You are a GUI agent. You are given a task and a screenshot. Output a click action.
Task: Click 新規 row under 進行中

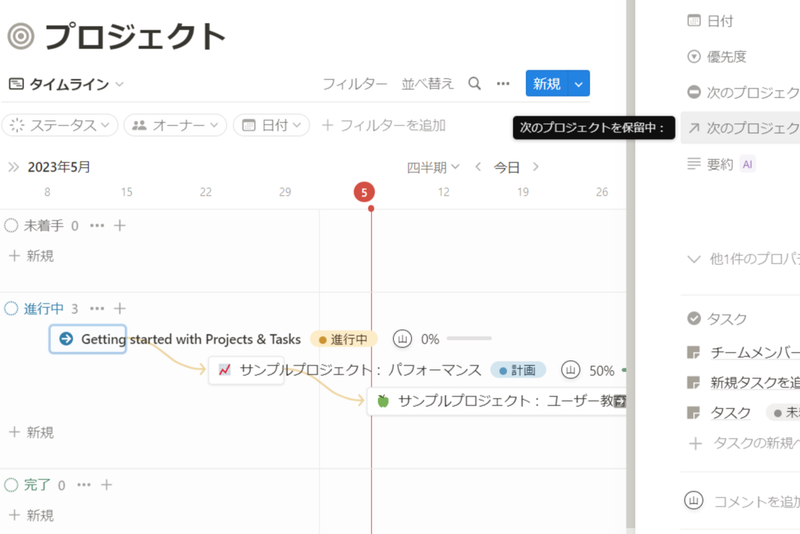pyautogui.click(x=32, y=433)
